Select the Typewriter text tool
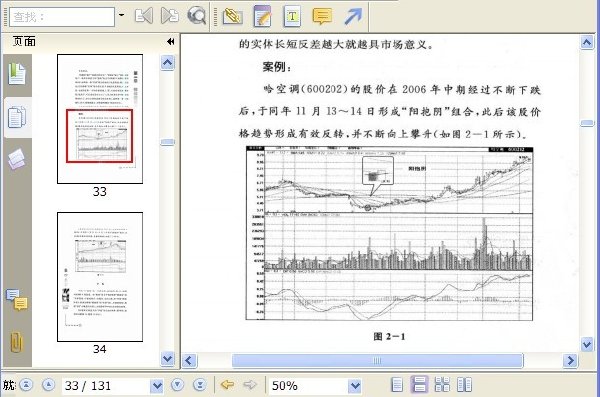The image size is (600, 397). (292, 16)
